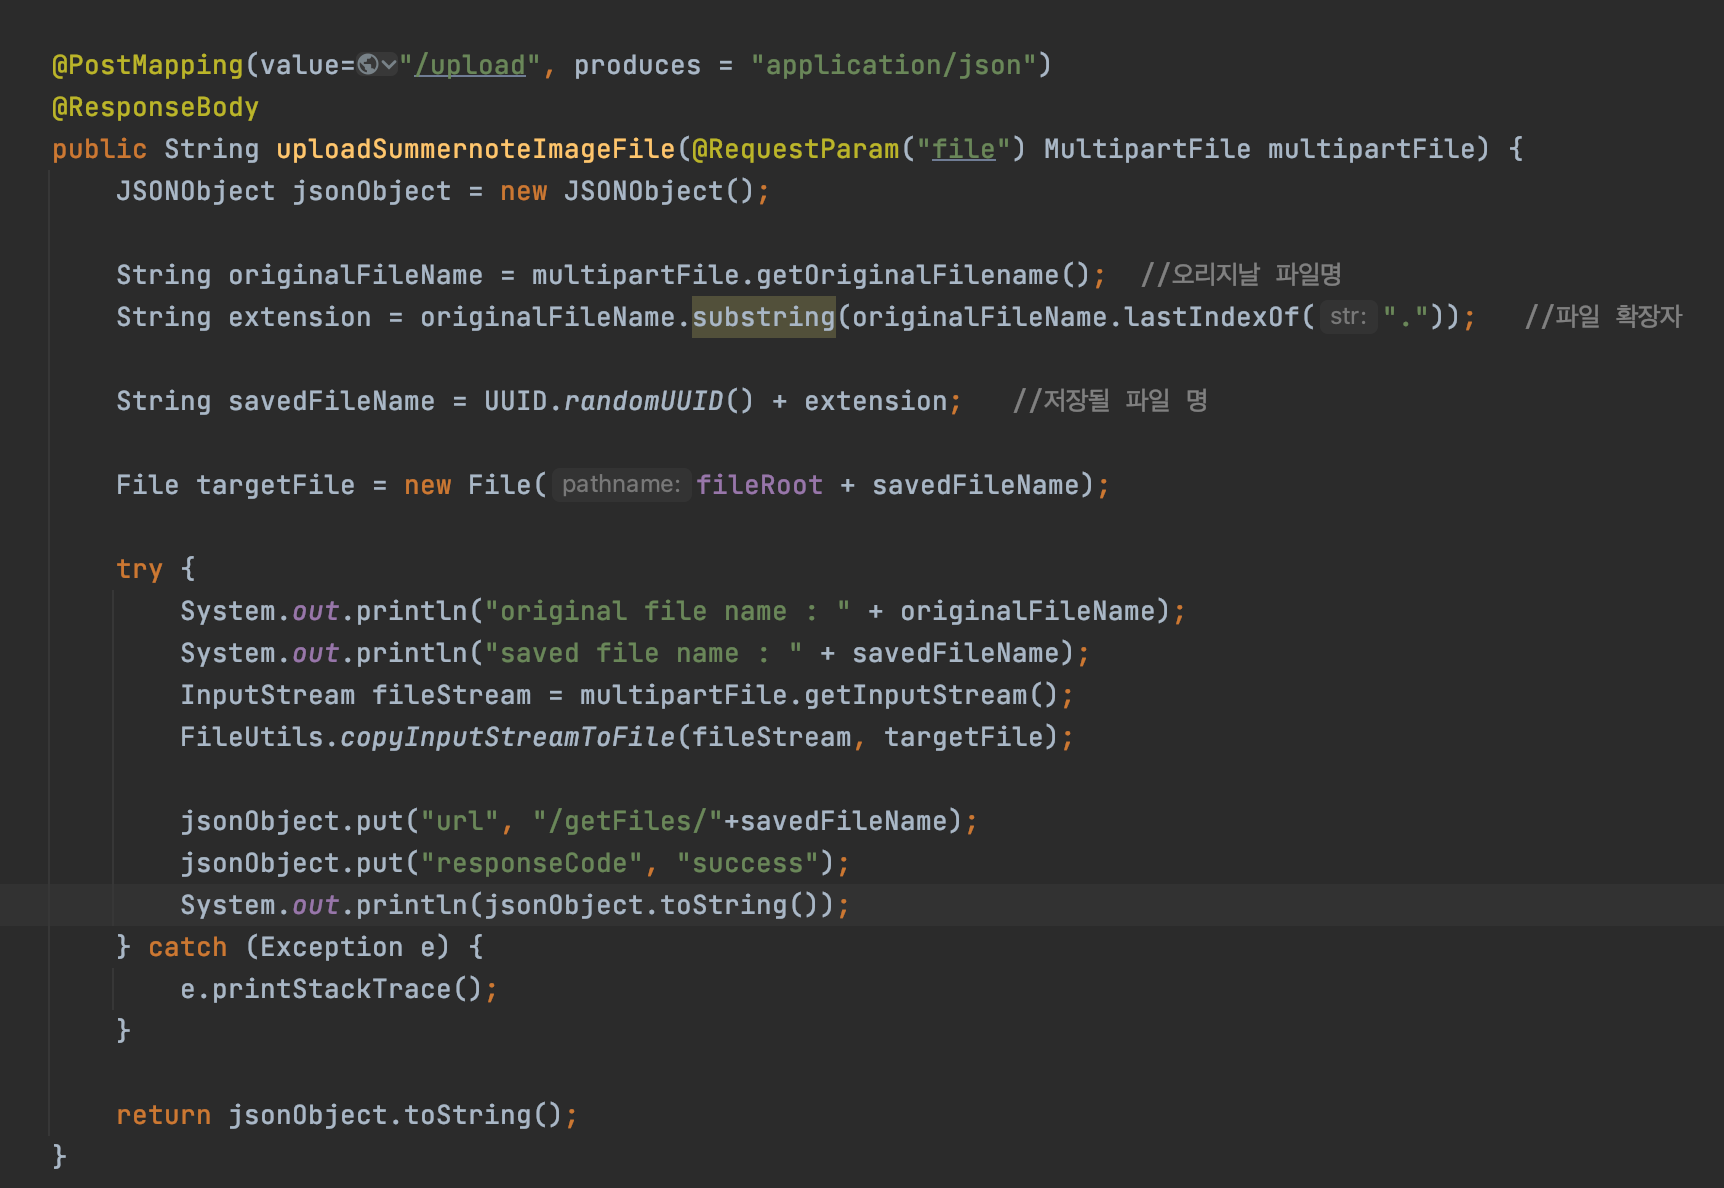This screenshot has width=1724, height=1188.
Task: Click the @RequestParam annotation
Action: tap(796, 149)
